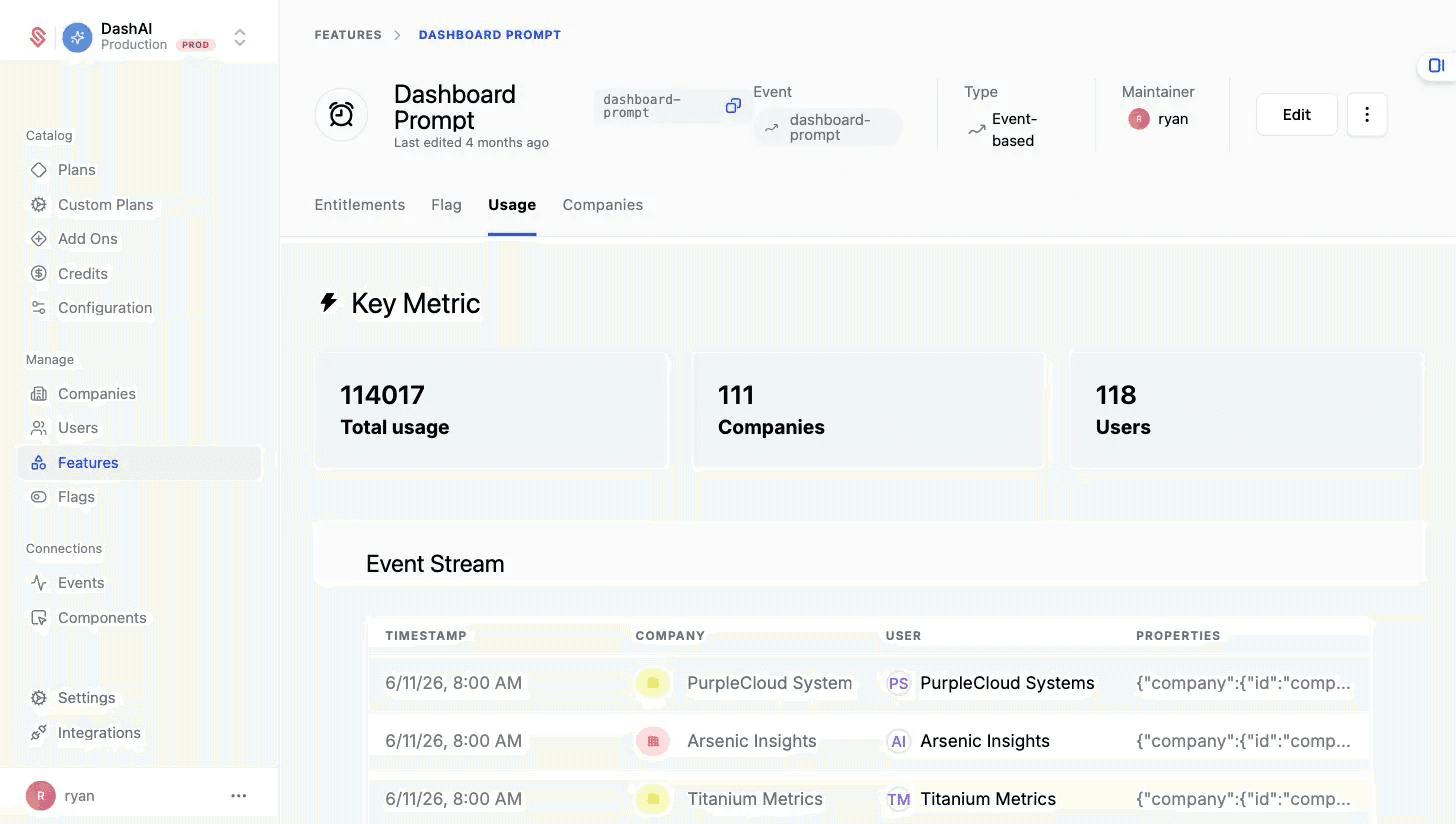Viewport: 1456px width, 824px height.
Task: Expand the DashAI Production environment switcher
Action: pyautogui.click(x=240, y=38)
